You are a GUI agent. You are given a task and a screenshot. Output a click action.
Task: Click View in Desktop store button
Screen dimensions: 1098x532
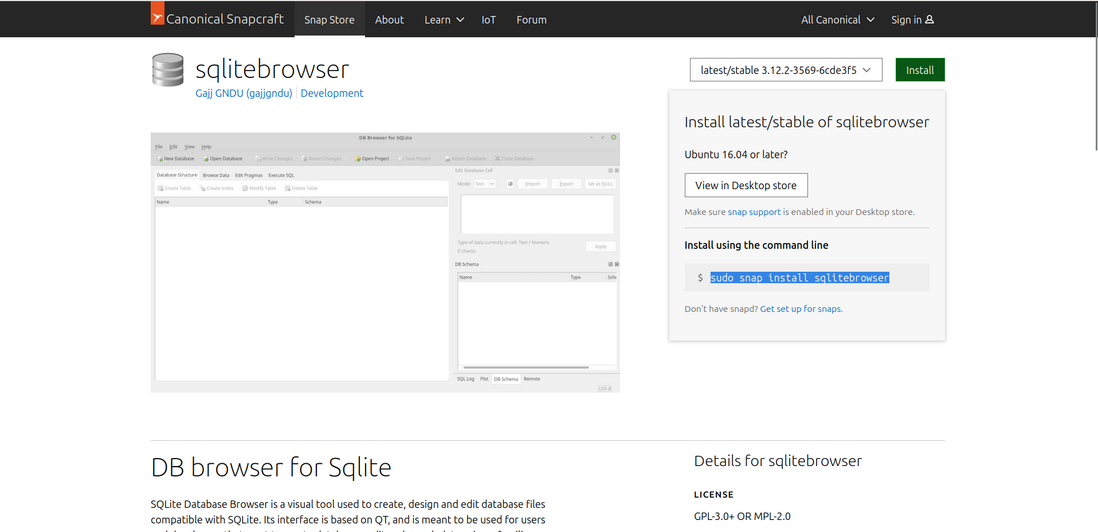coord(746,185)
